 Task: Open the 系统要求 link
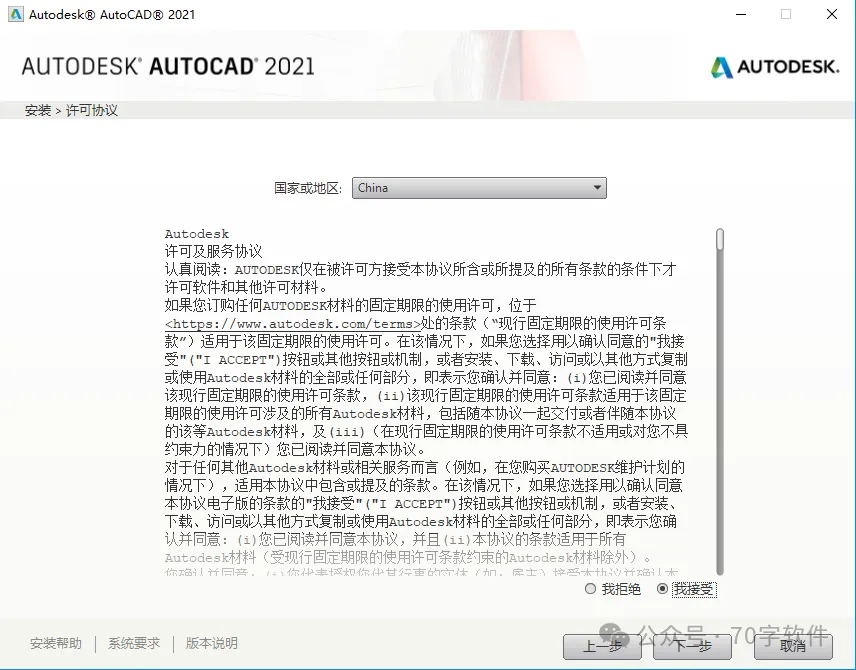pyautogui.click(x=134, y=643)
